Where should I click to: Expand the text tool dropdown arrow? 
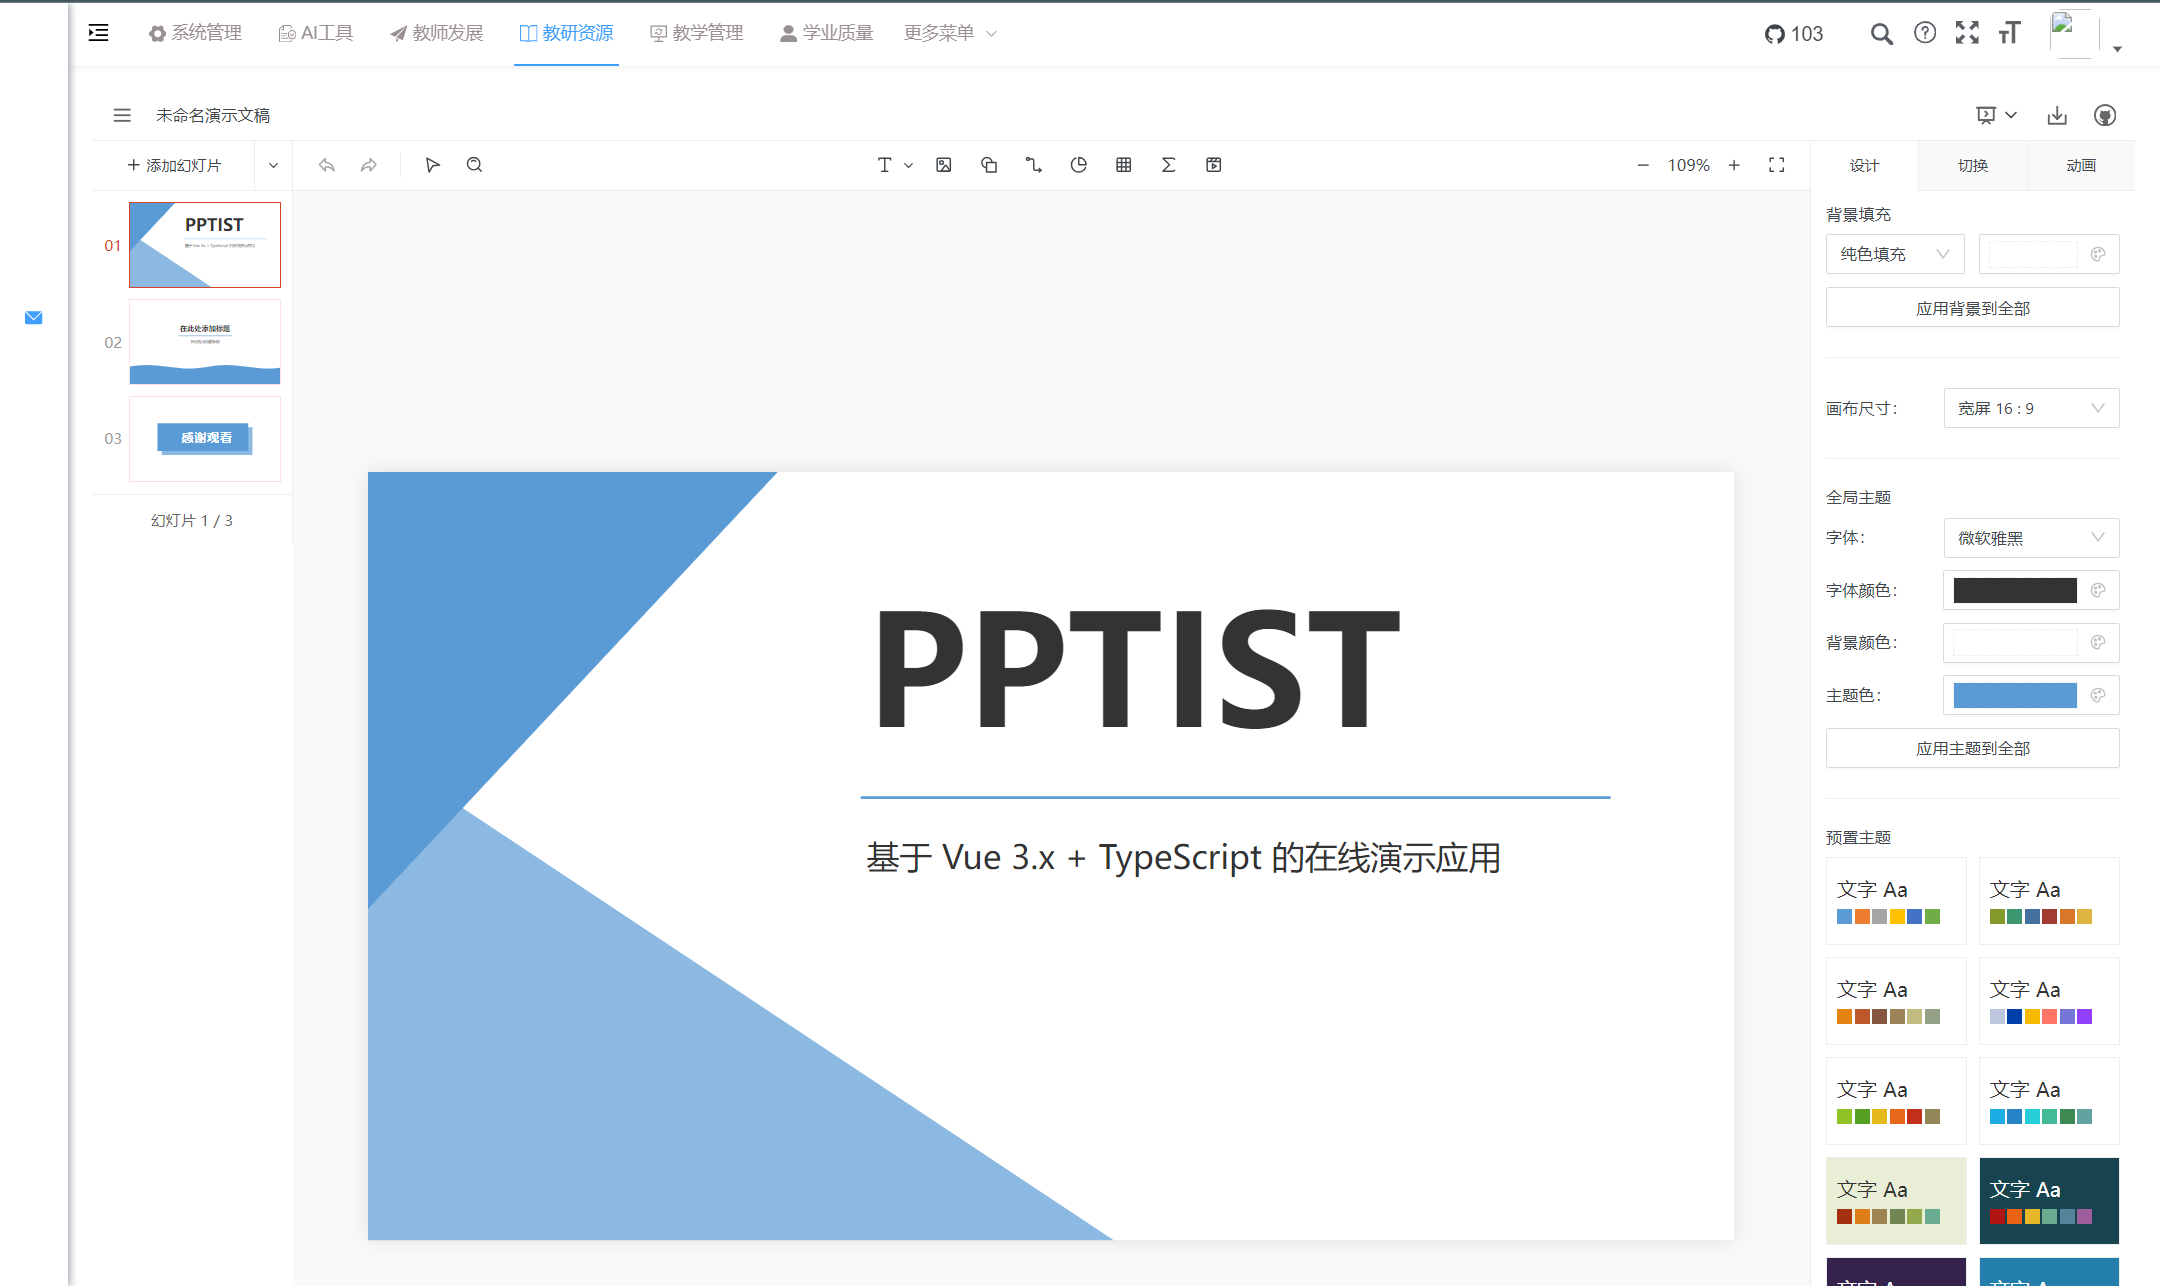909,165
